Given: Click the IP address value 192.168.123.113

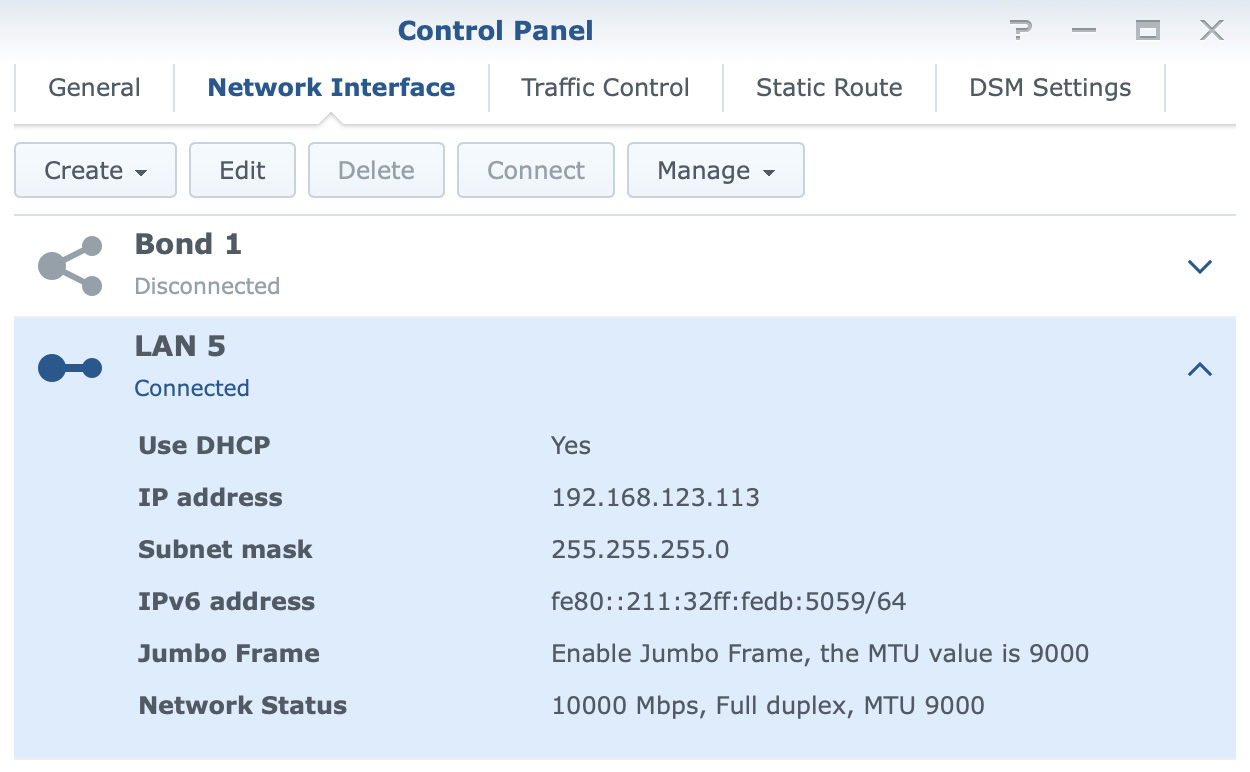Looking at the screenshot, I should (655, 497).
